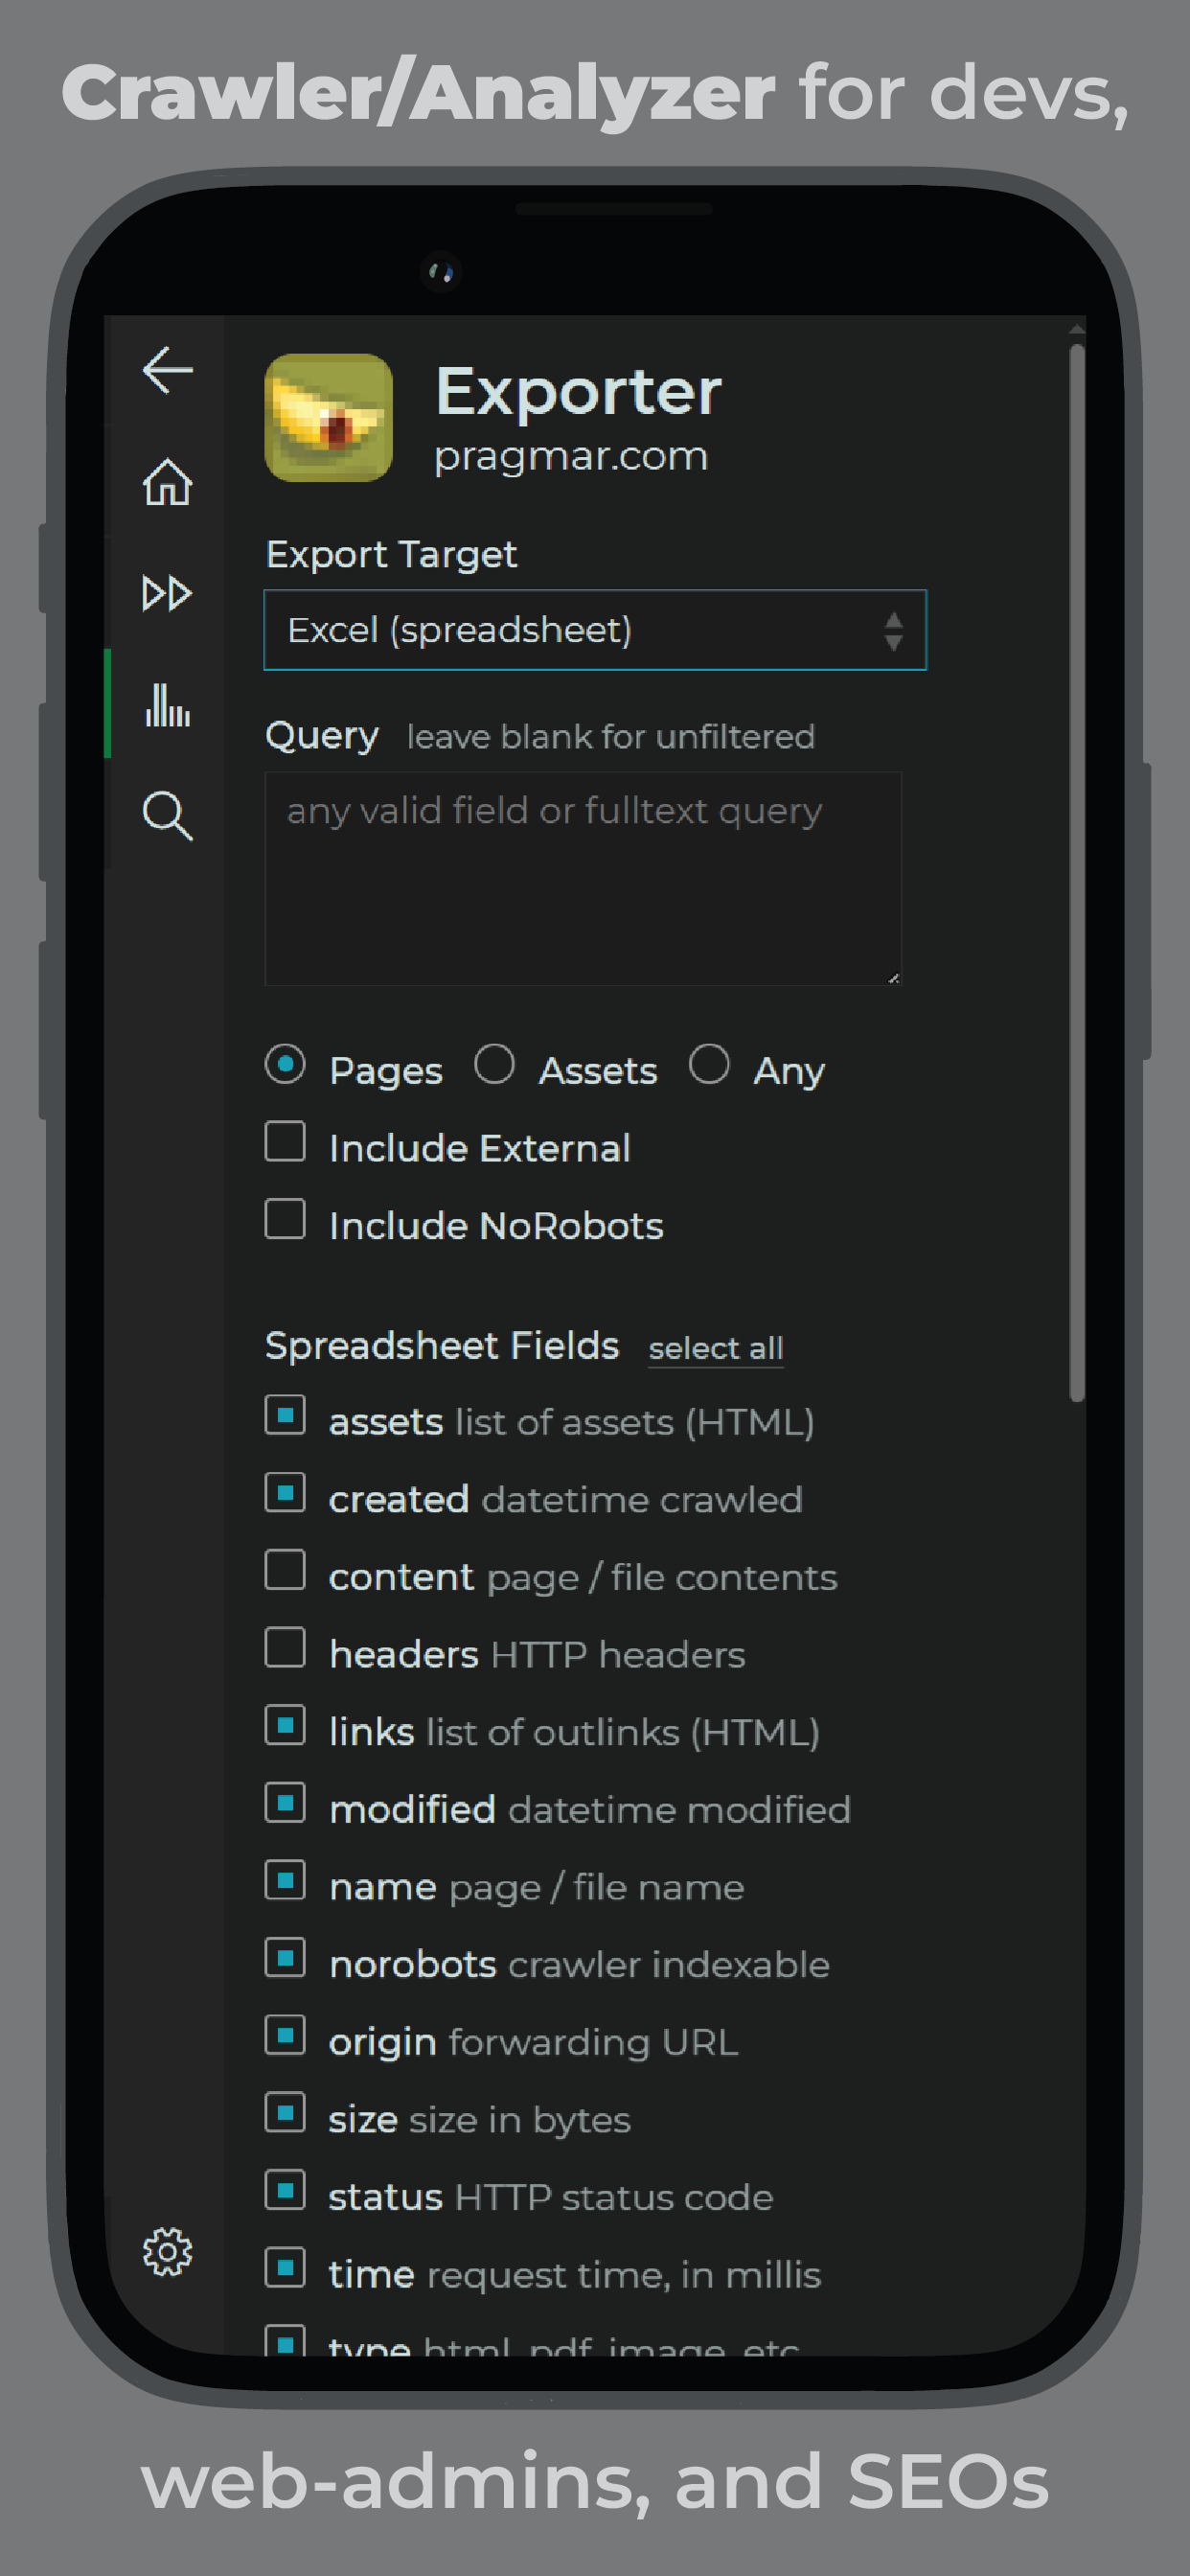Click into the Query text area
The height and width of the screenshot is (2576, 1190).
point(583,879)
